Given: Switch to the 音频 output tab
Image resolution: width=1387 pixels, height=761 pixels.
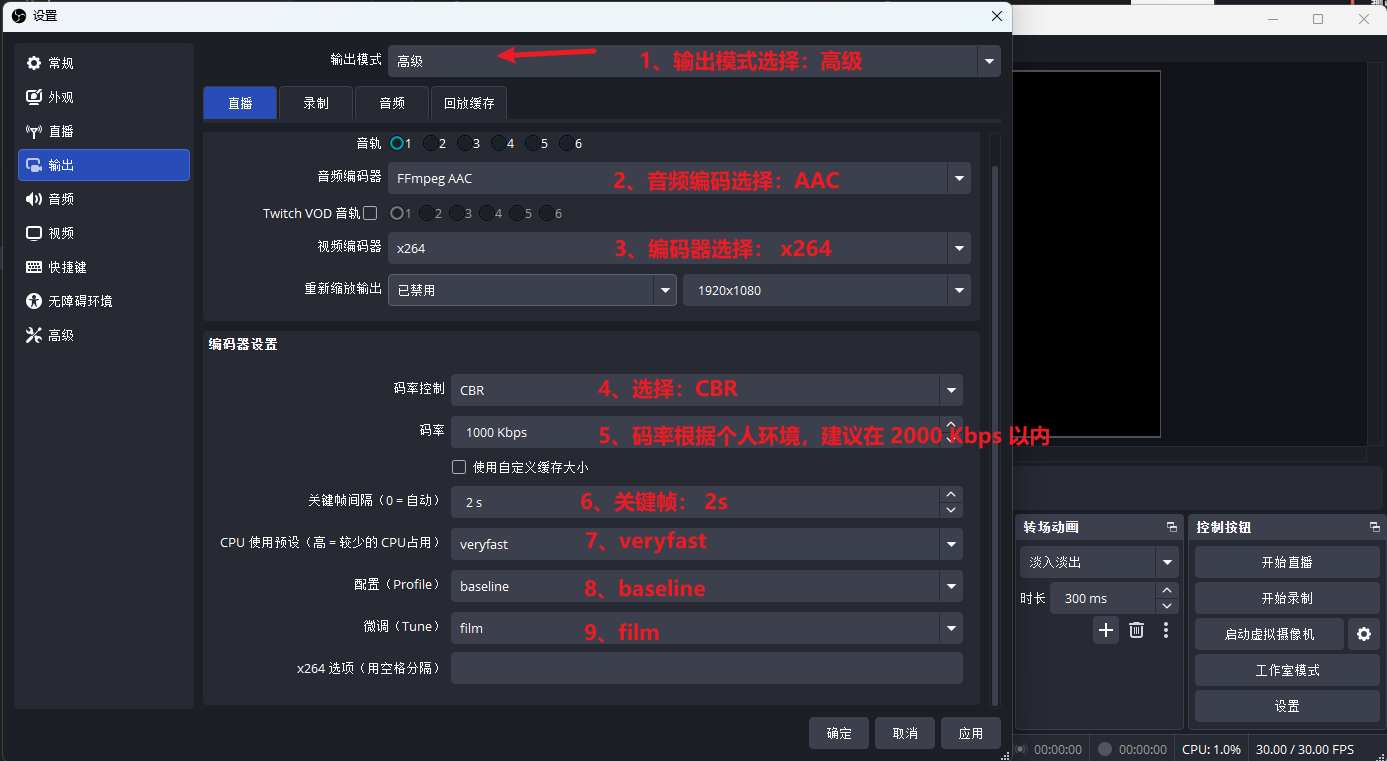Looking at the screenshot, I should [392, 103].
